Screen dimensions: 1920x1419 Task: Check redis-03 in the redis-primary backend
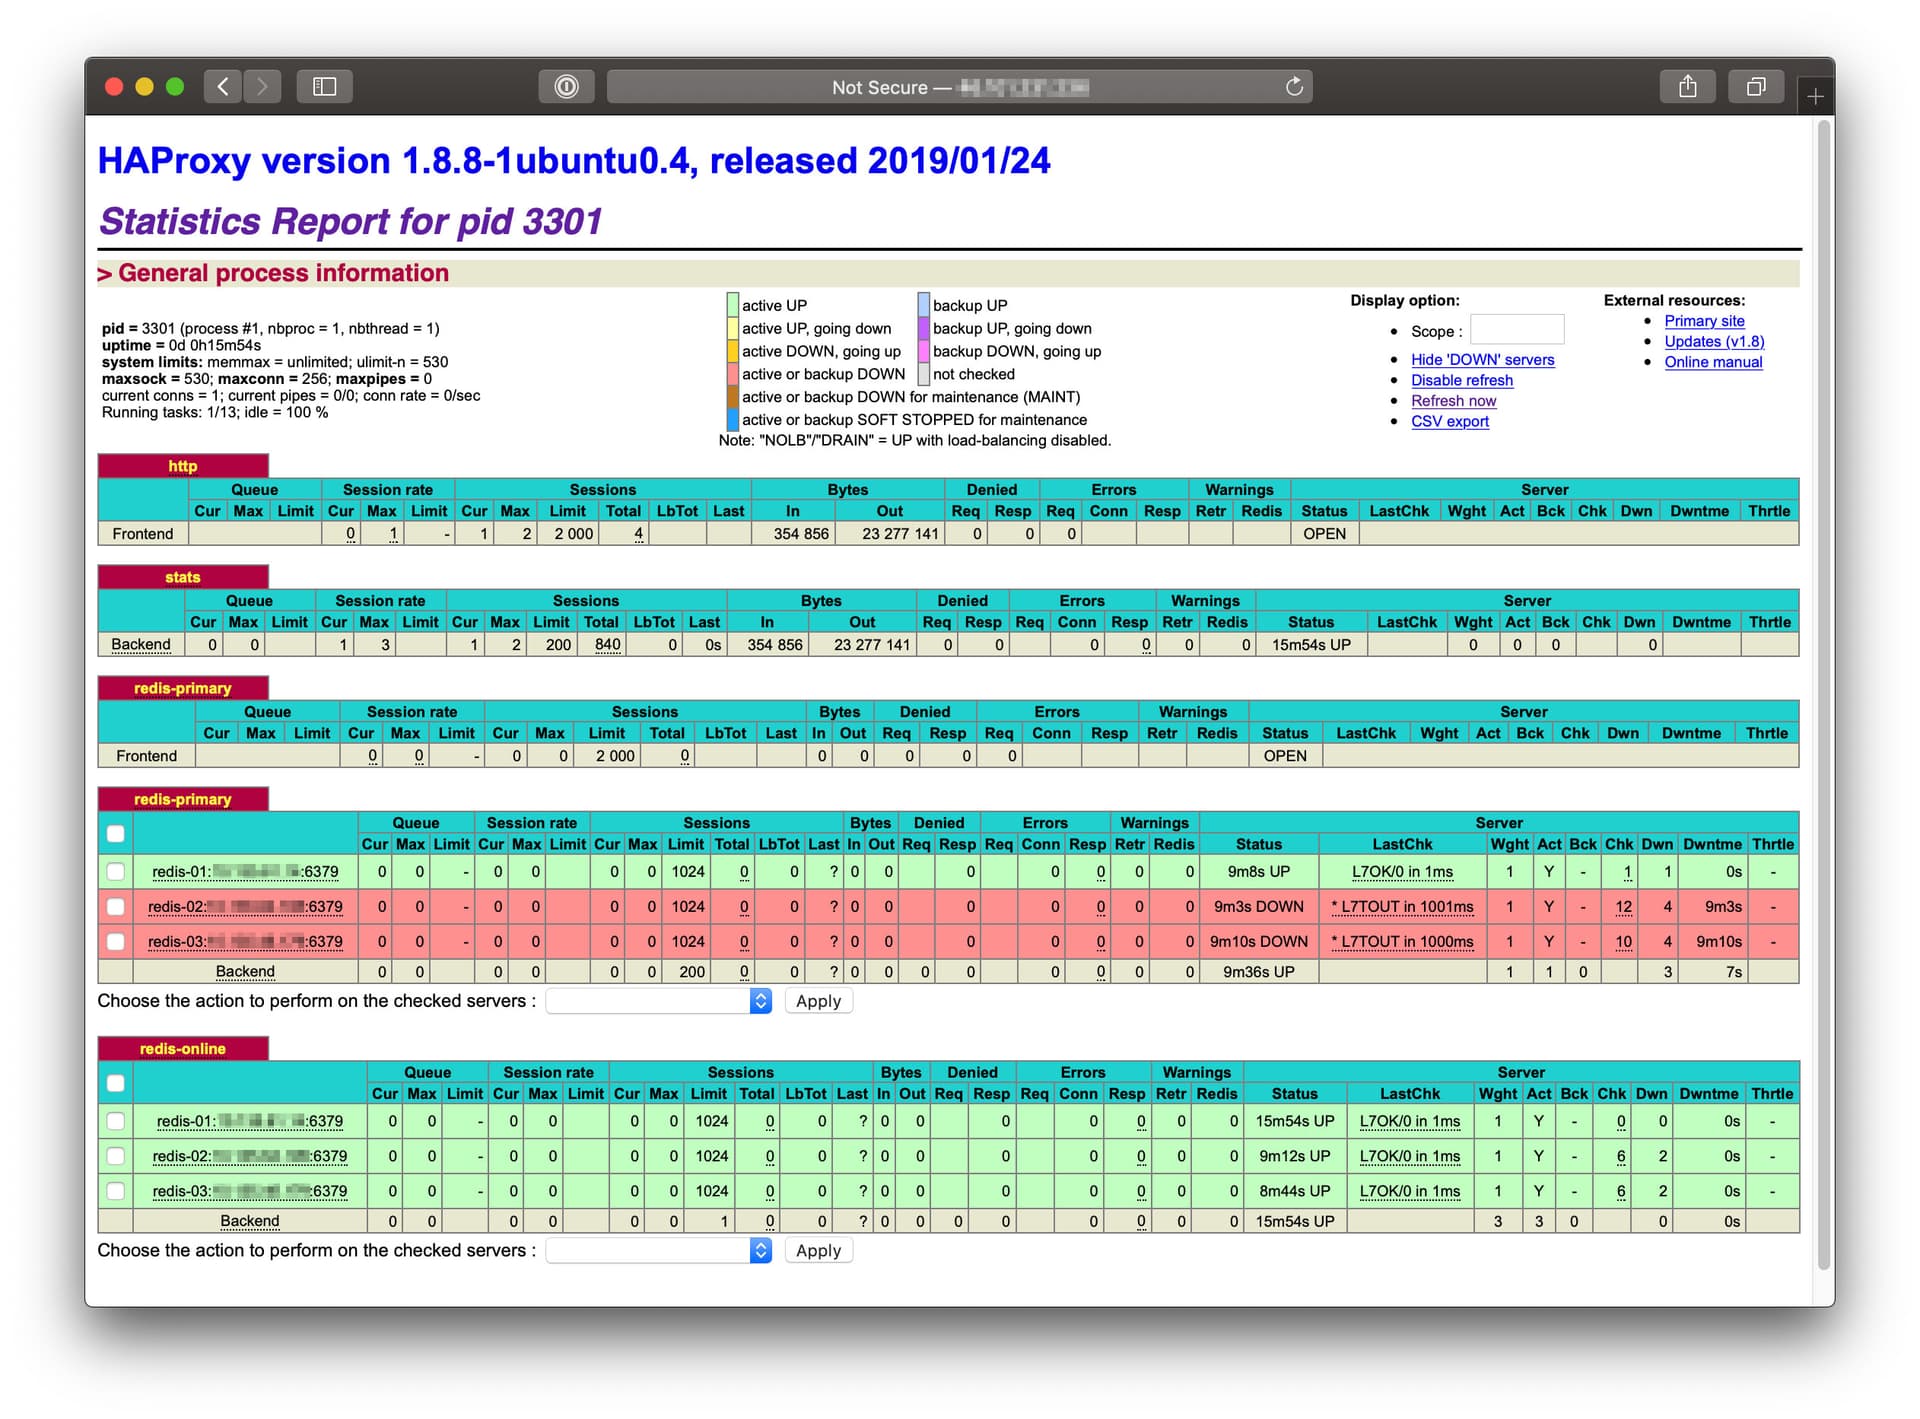point(116,942)
